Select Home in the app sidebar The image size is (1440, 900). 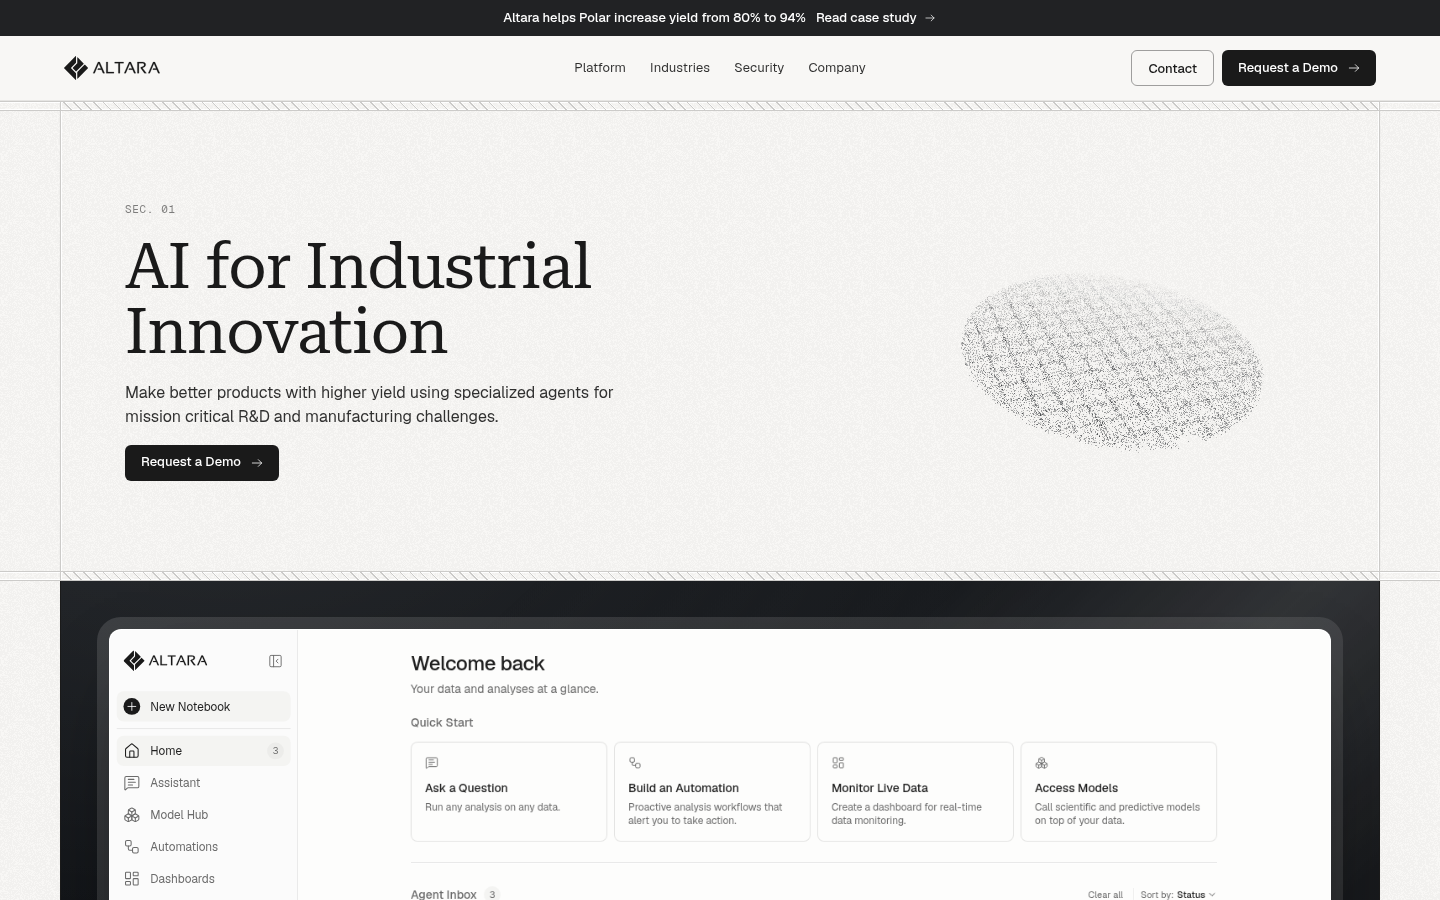(x=203, y=751)
